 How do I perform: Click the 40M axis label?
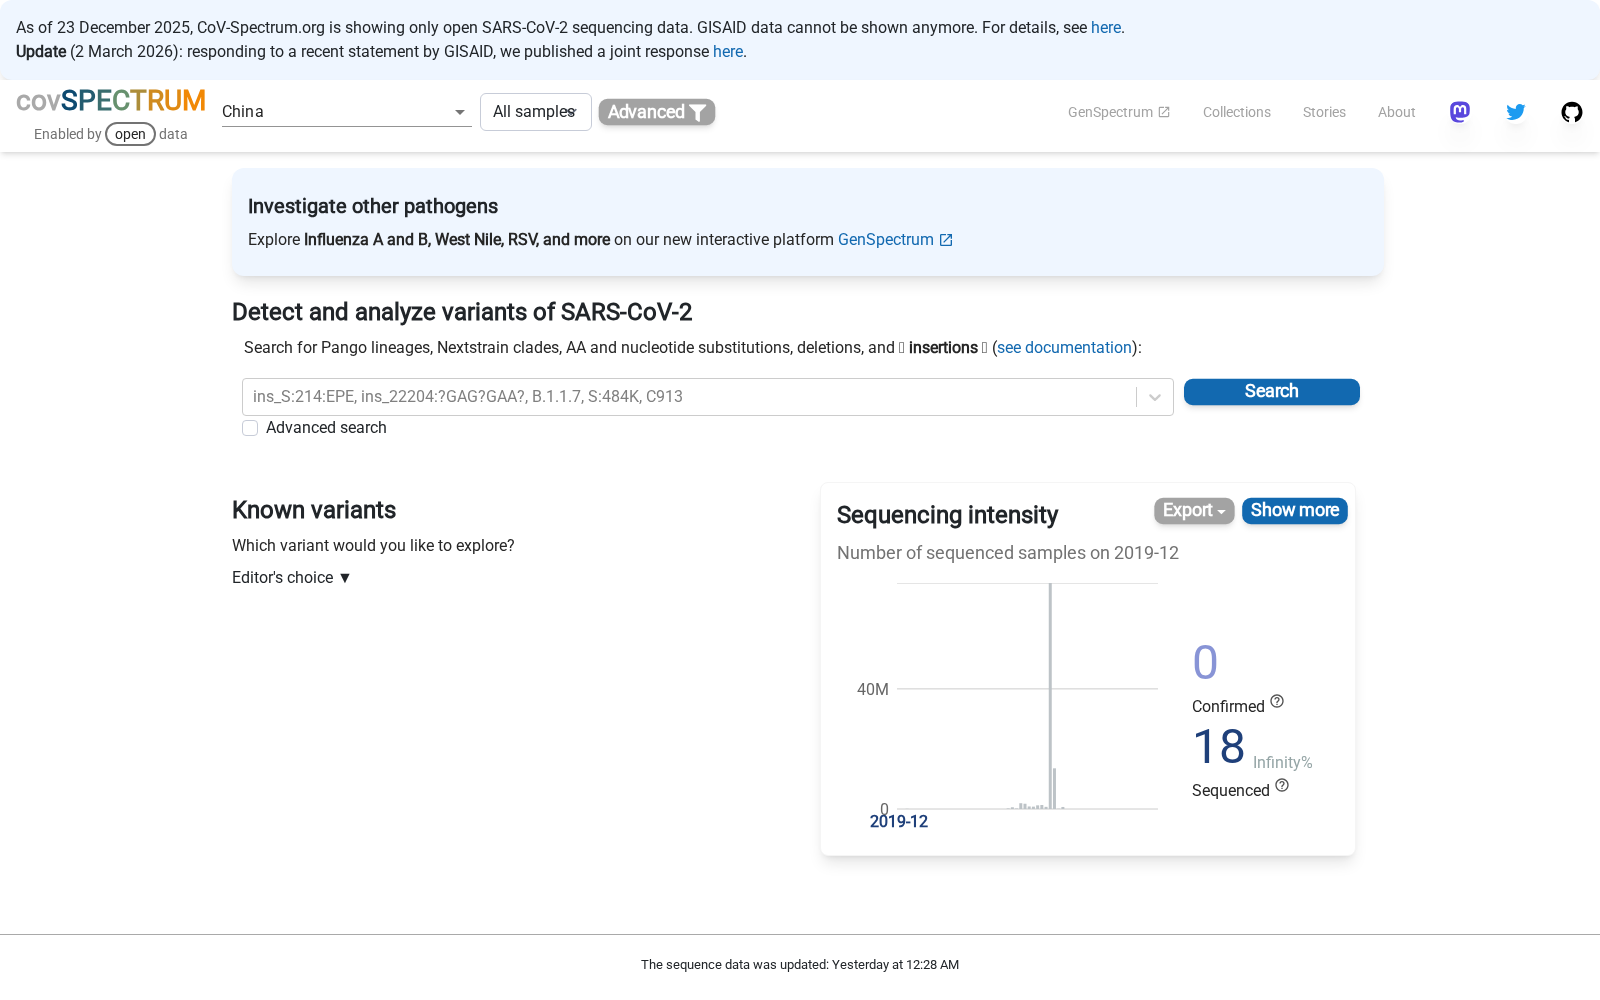873,690
